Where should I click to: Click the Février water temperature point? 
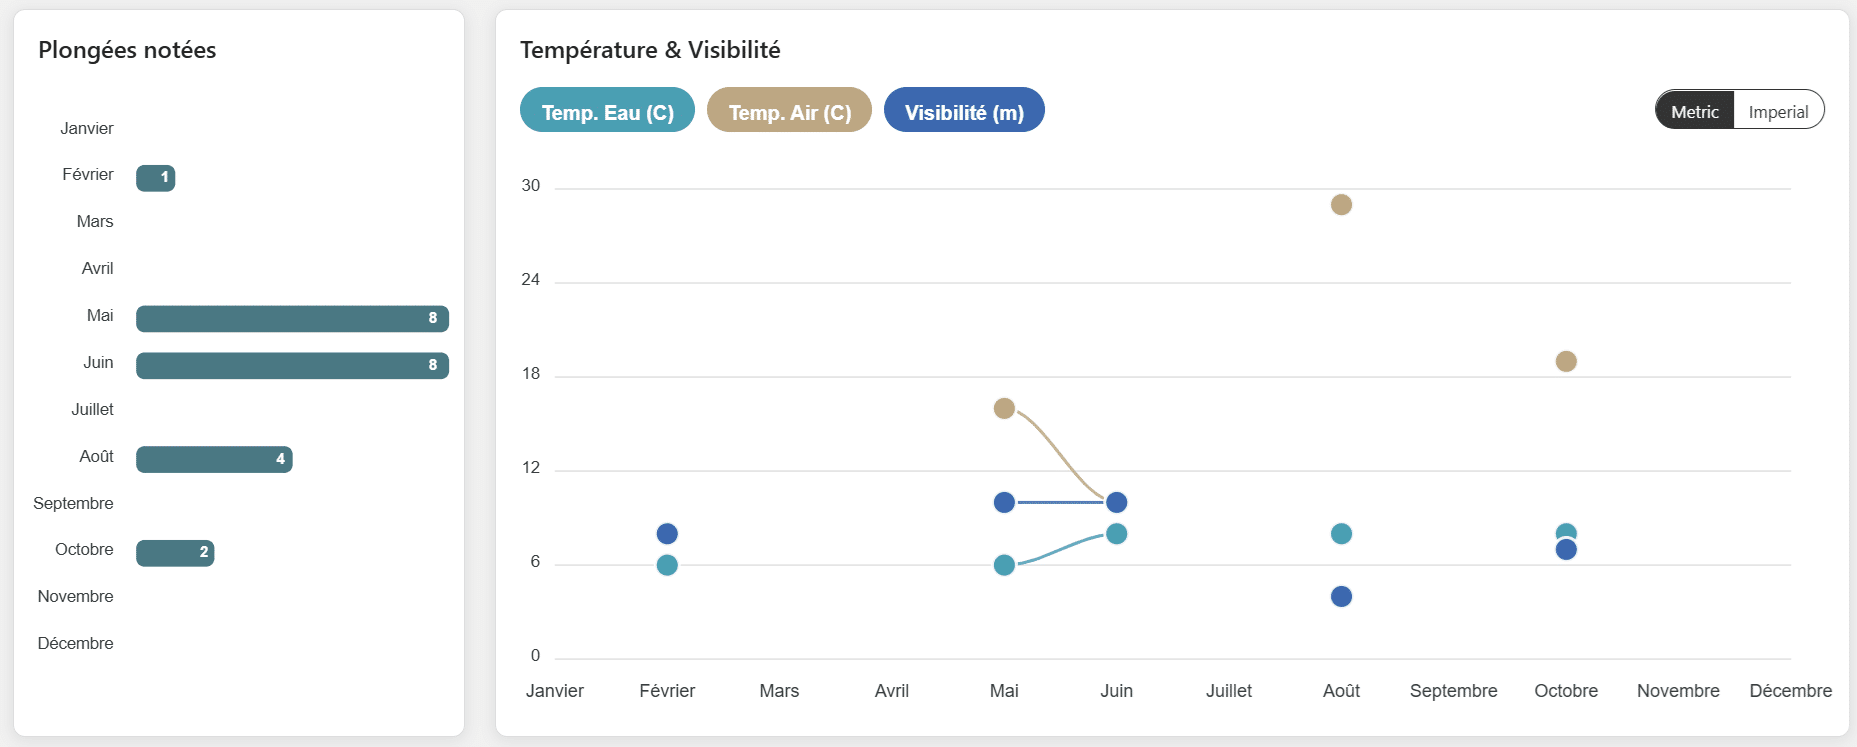coord(667,565)
